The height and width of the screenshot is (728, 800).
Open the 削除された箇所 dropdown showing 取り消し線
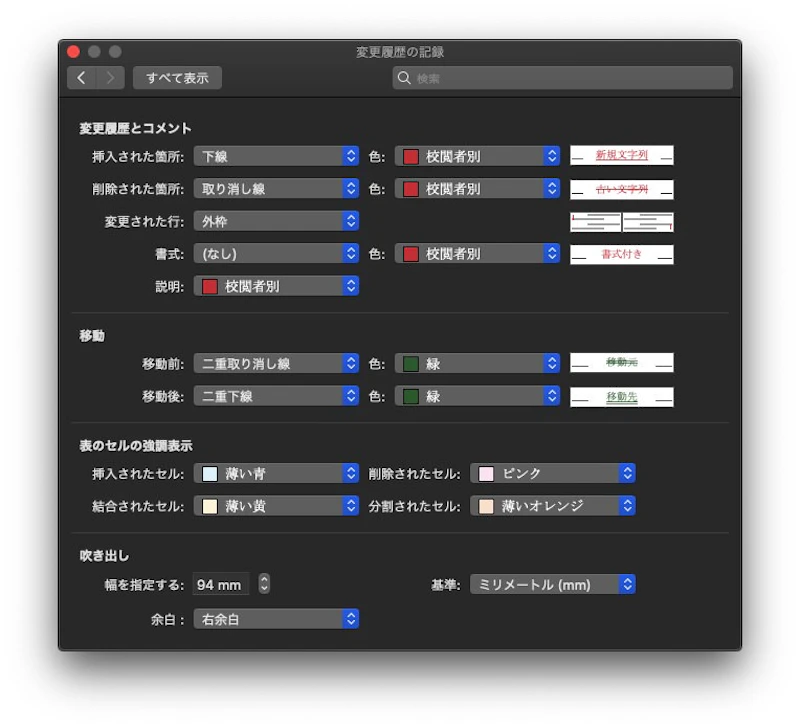(277, 188)
